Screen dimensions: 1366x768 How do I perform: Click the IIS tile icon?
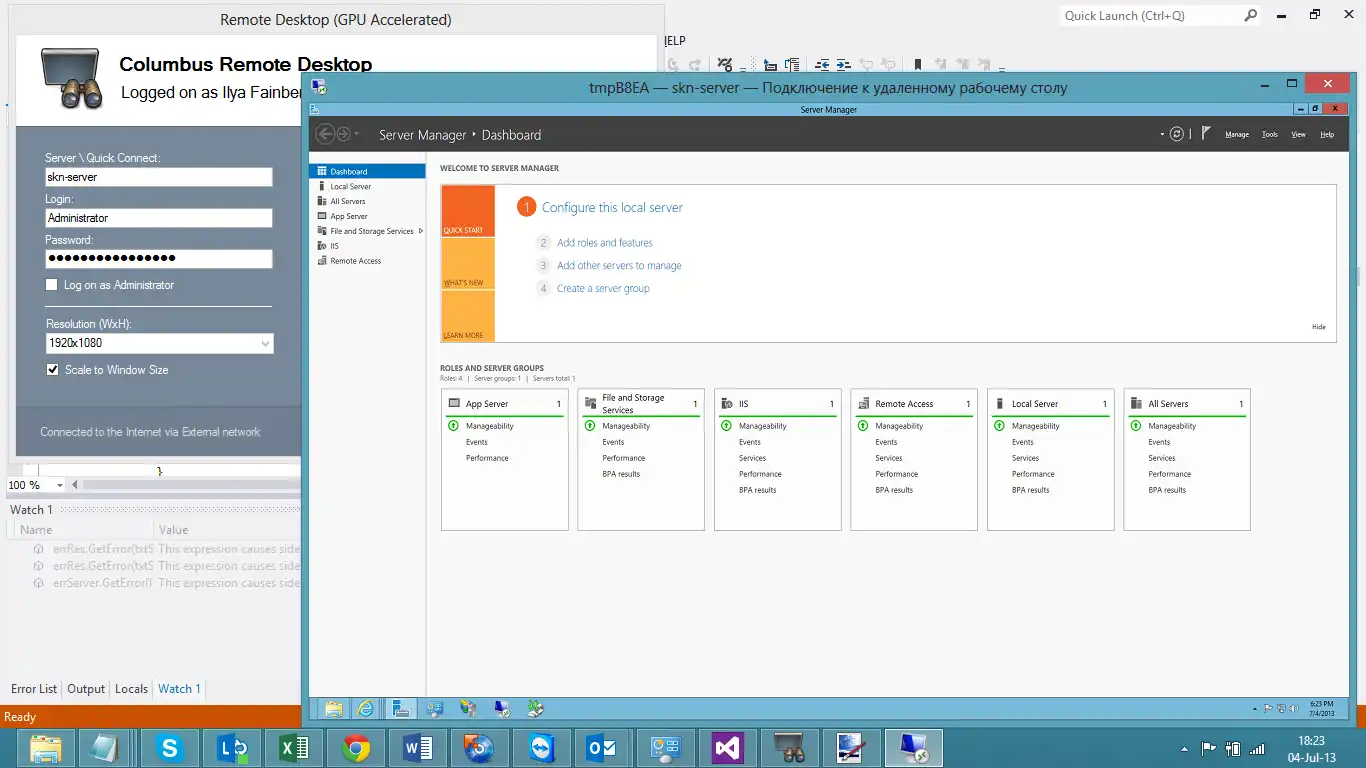726,403
